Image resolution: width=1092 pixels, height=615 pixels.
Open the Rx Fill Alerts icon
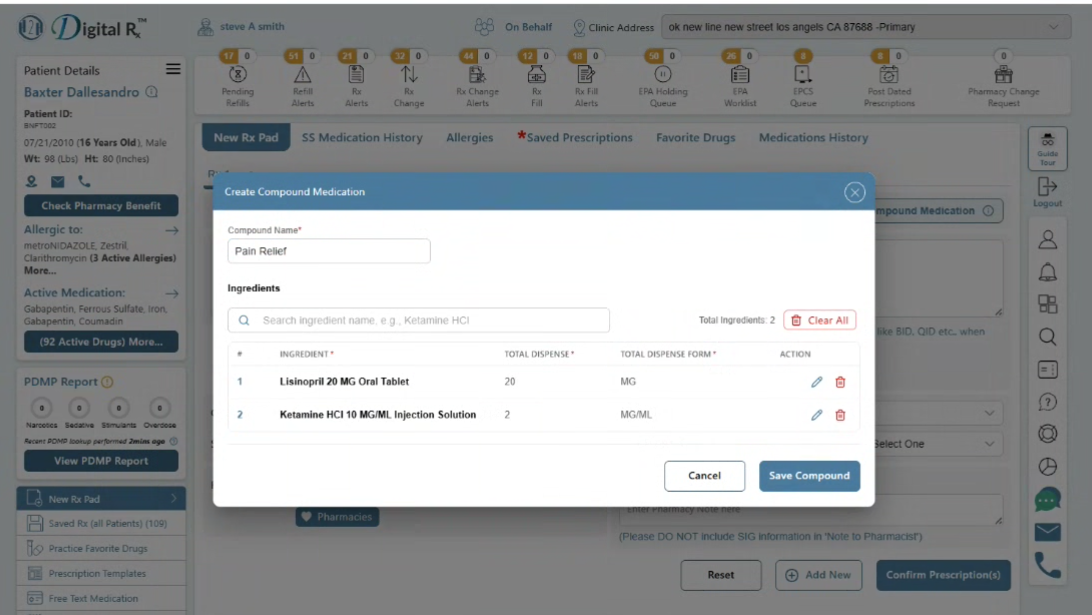pyautogui.click(x=586, y=74)
